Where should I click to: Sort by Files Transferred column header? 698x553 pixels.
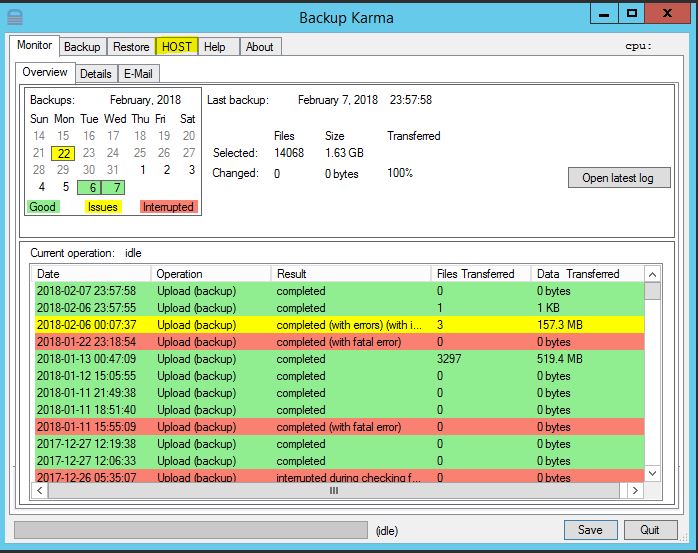(x=481, y=274)
